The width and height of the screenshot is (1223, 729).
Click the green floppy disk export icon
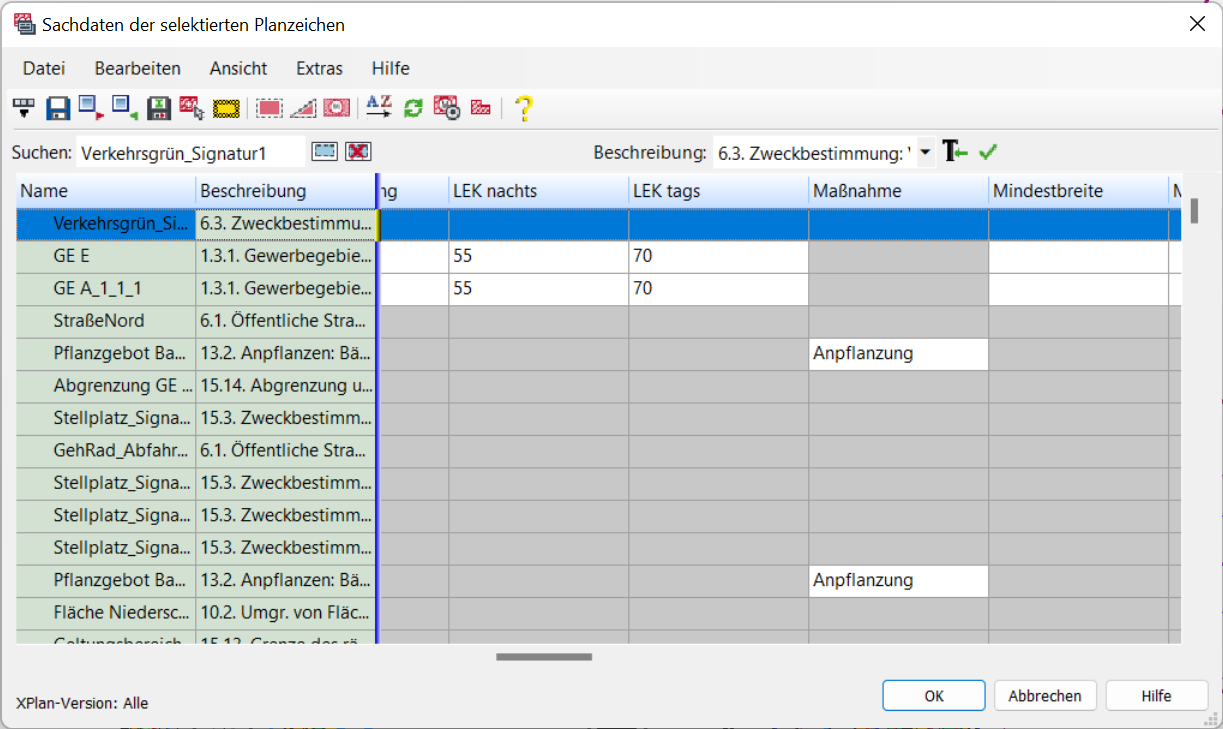(158, 108)
